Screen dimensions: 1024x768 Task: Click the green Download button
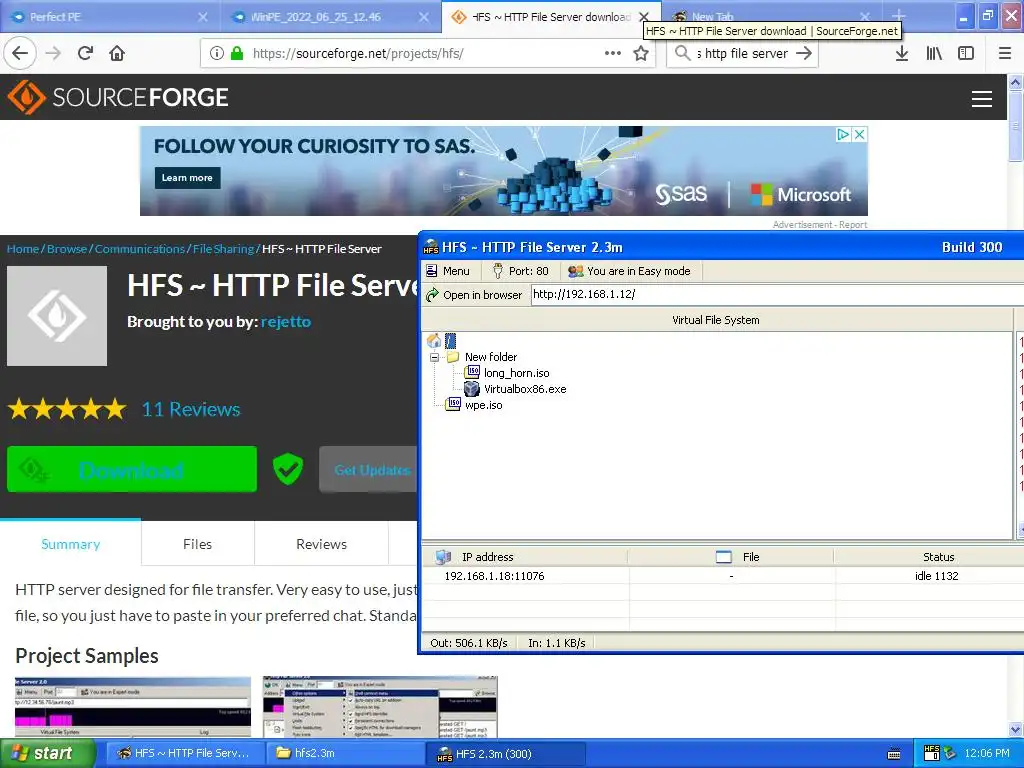132,469
